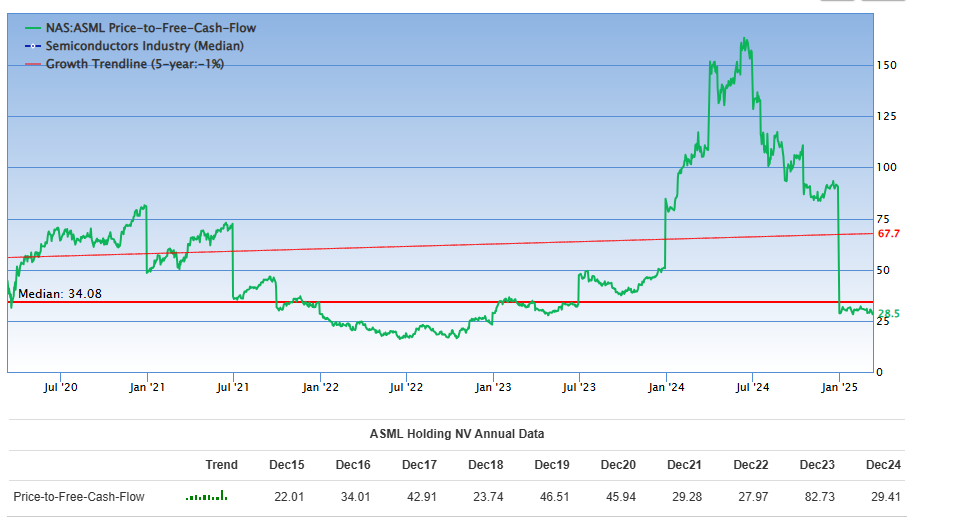This screenshot has height=530, width=956.
Task: Click the Jan '21 x-axis label
Action: [x=147, y=387]
